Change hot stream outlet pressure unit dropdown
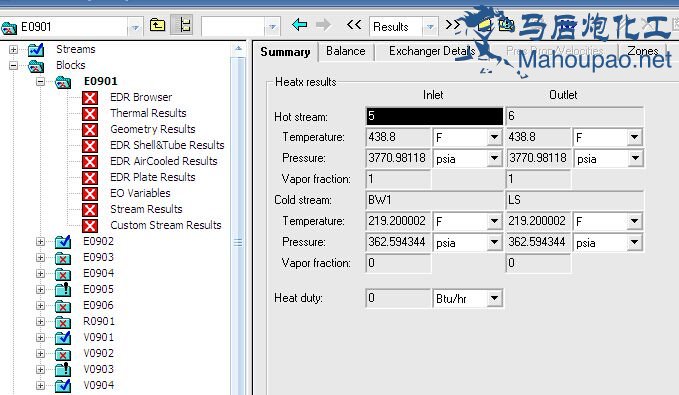This screenshot has width=679, height=395. coord(634,158)
